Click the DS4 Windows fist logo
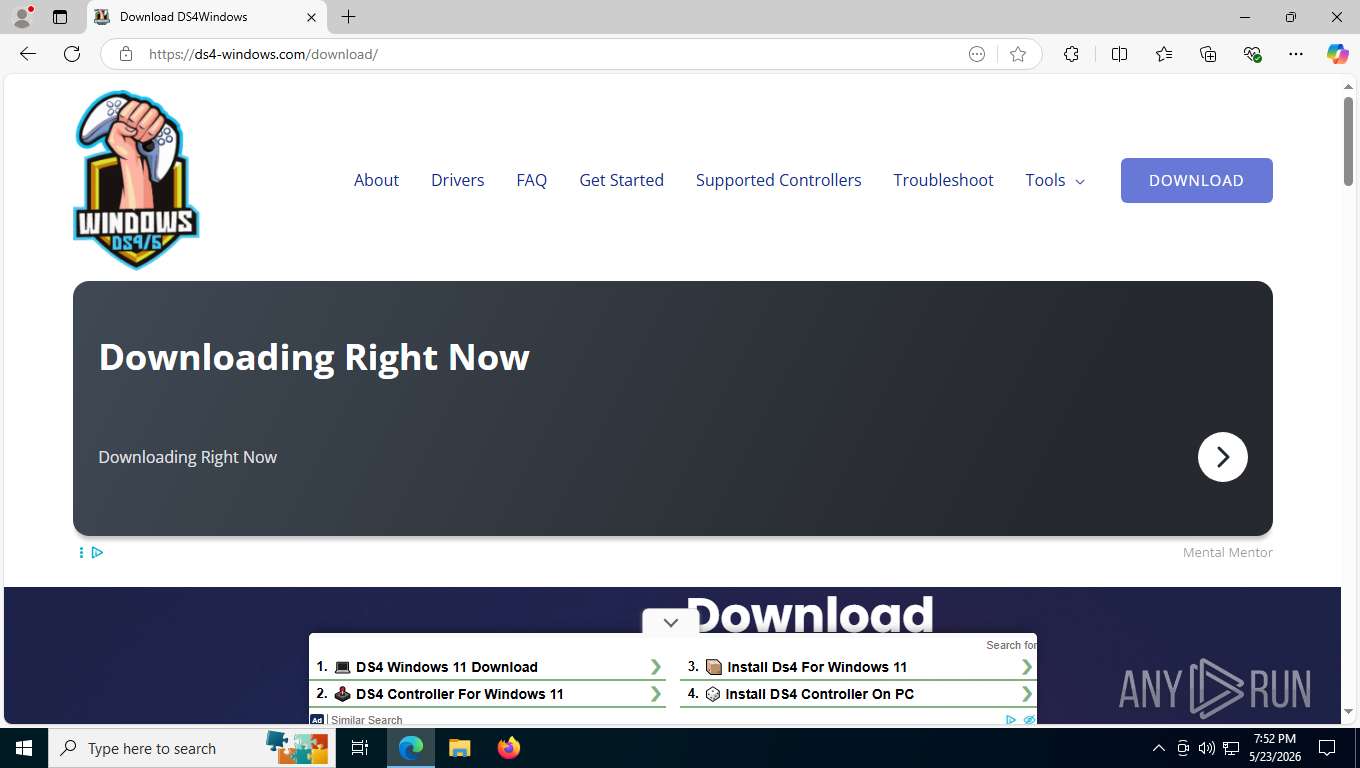1360x768 pixels. point(136,180)
